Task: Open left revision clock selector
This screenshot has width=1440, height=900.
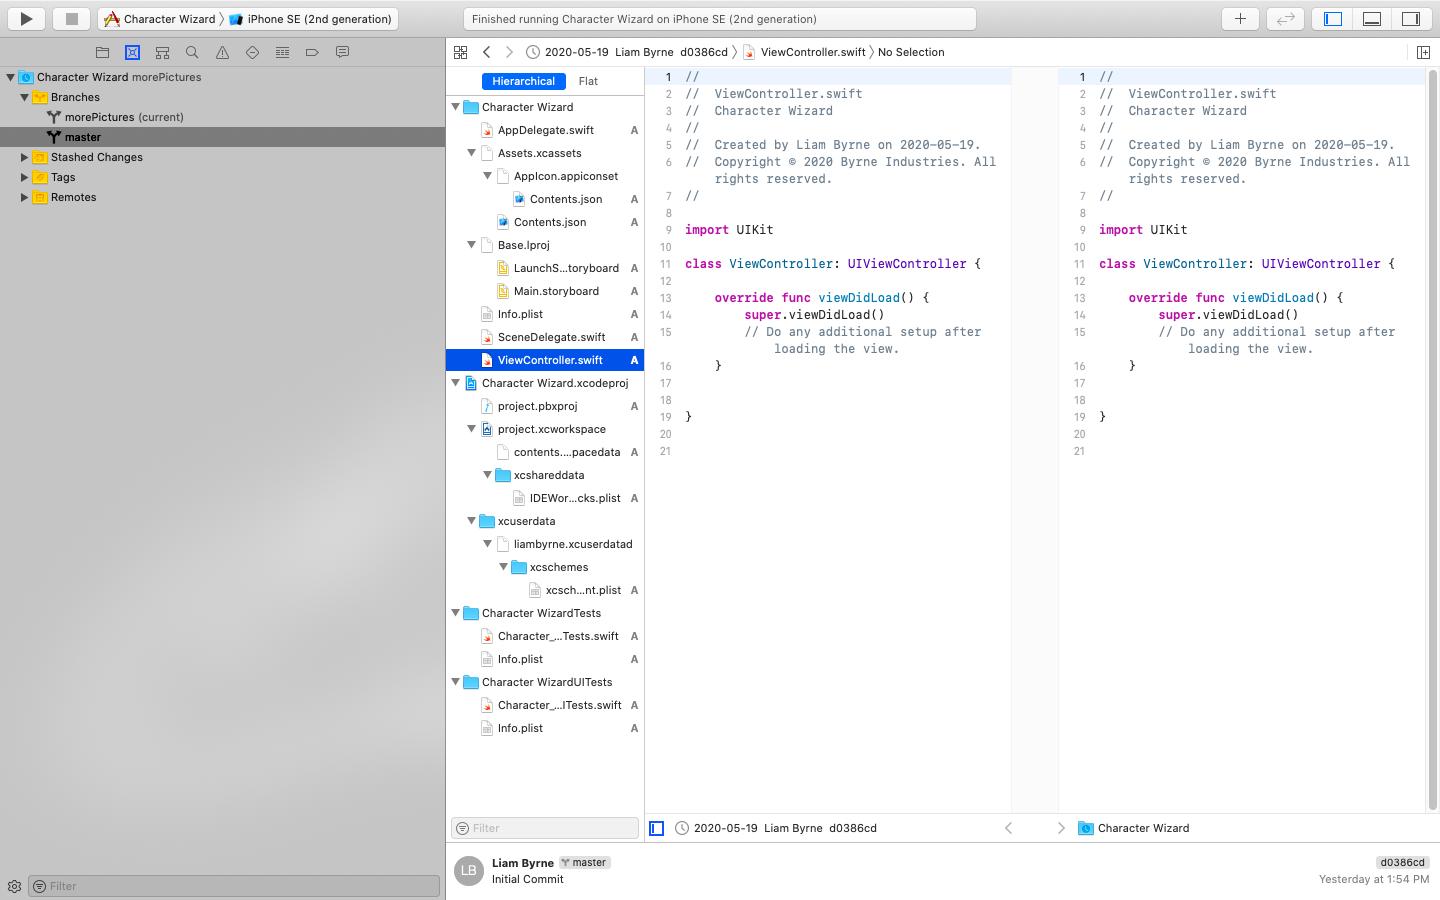Action: (776, 828)
